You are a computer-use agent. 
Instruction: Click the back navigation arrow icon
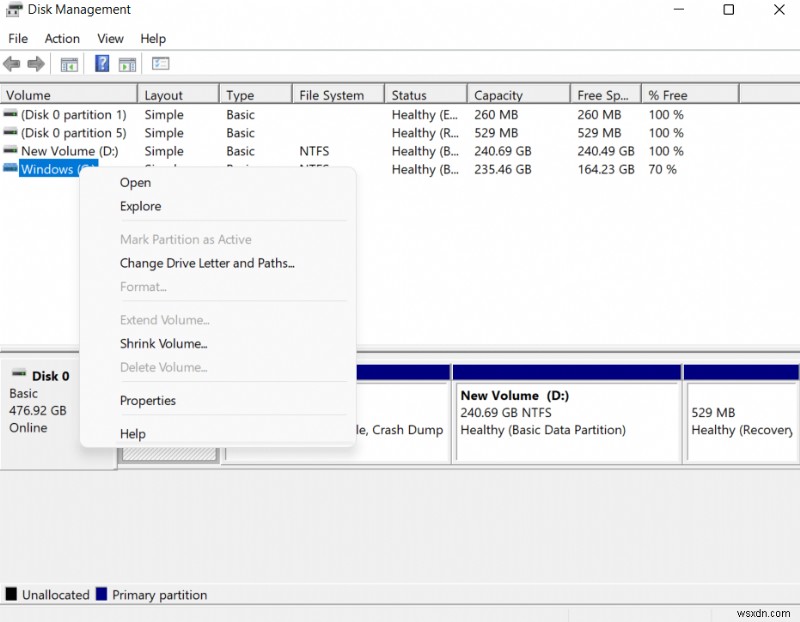pos(12,63)
